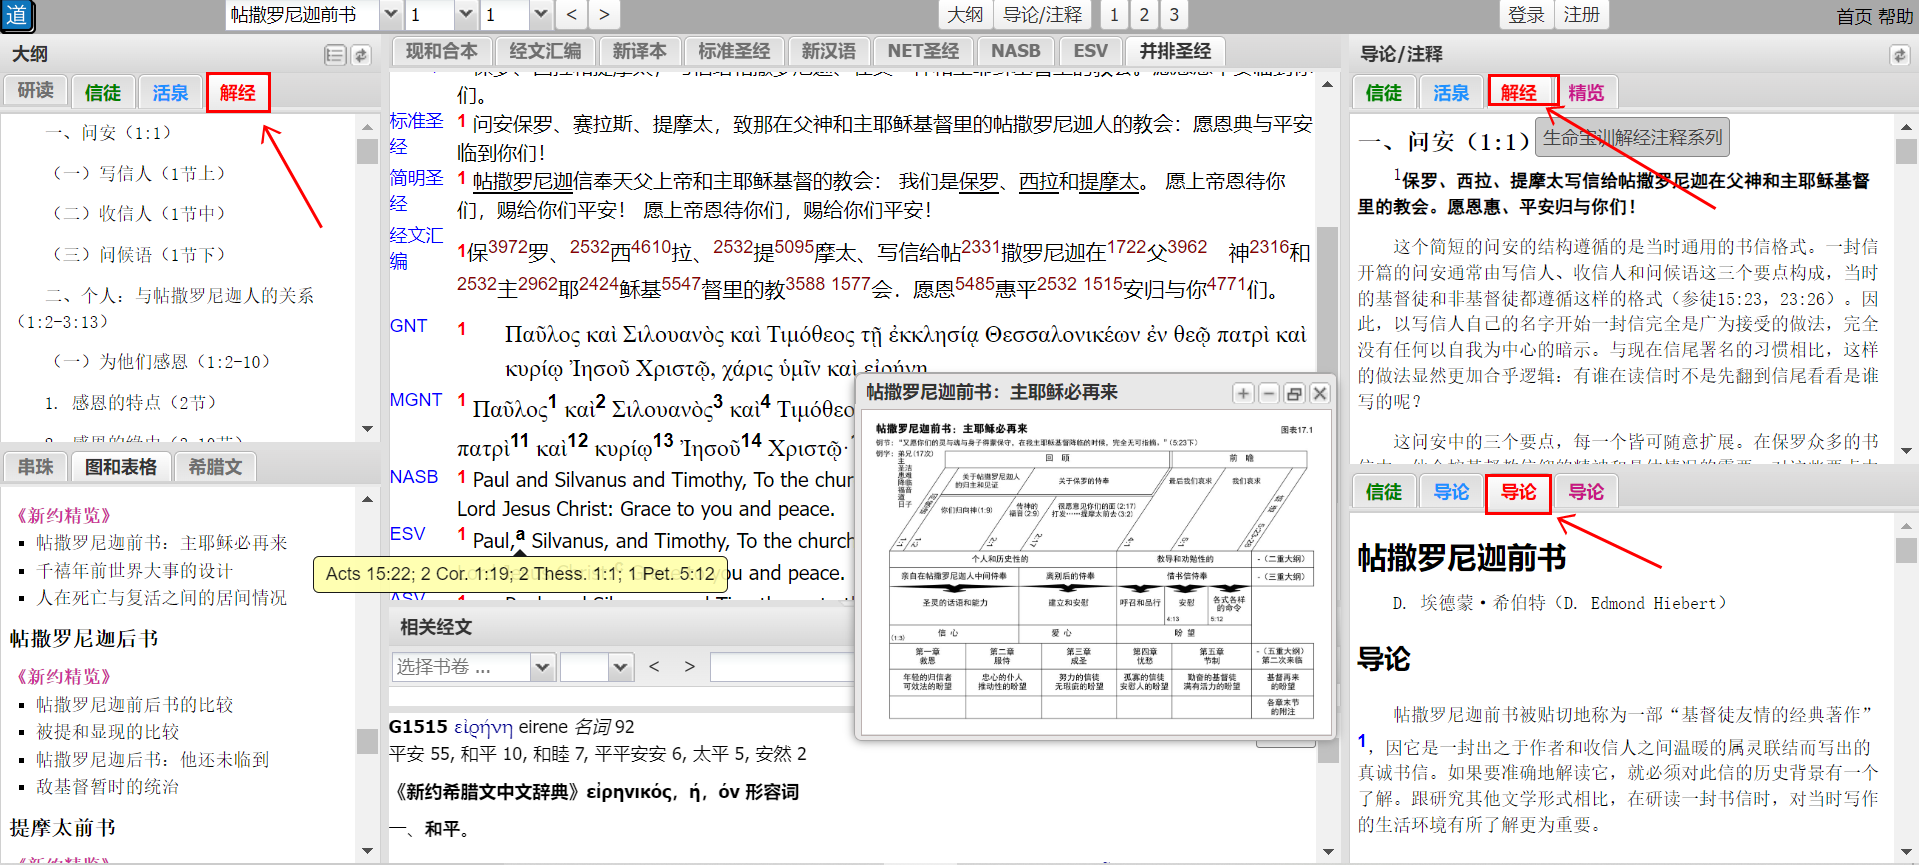The image size is (1919, 865).
Task: Restore the chart popup window size
Action: (1294, 393)
